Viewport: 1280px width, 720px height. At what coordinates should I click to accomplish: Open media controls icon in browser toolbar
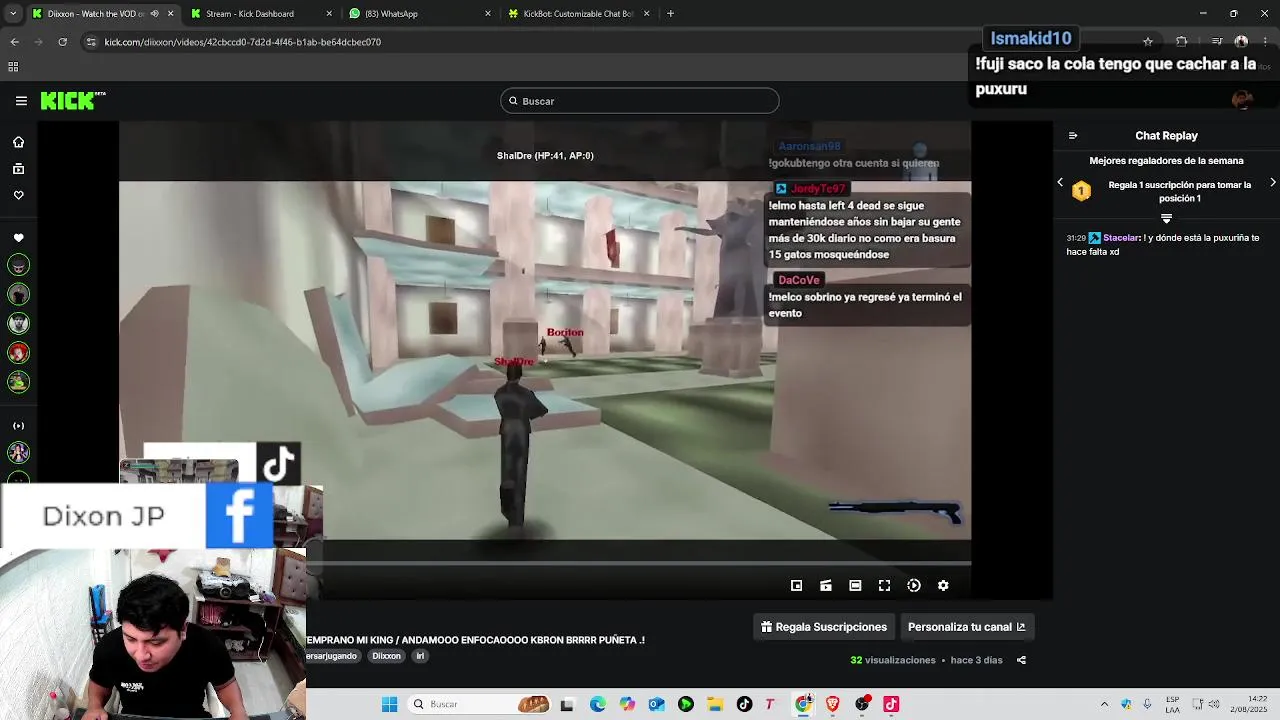coord(1217,42)
